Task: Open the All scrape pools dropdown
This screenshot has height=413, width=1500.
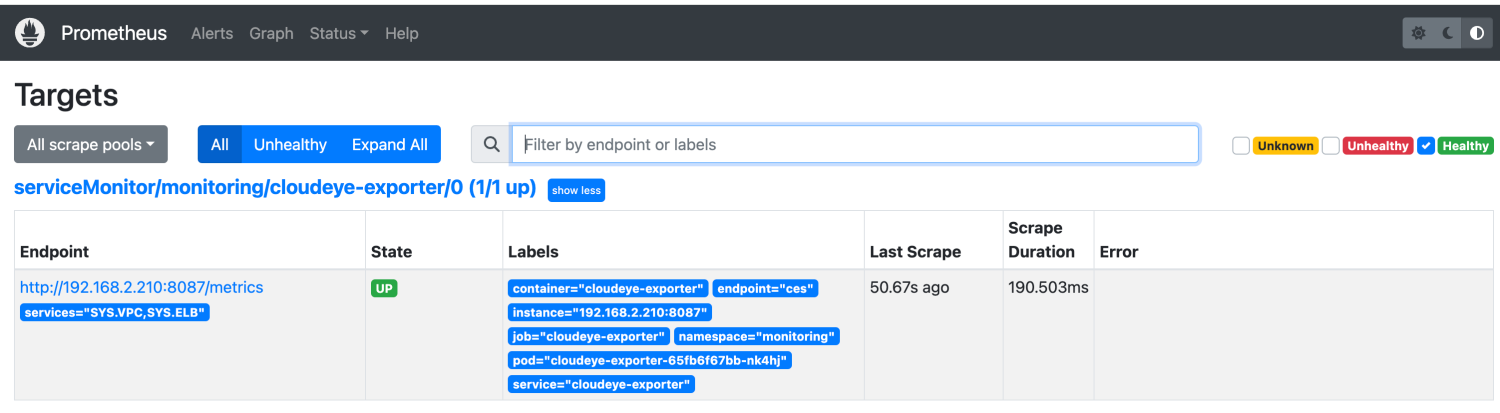Action: point(91,145)
